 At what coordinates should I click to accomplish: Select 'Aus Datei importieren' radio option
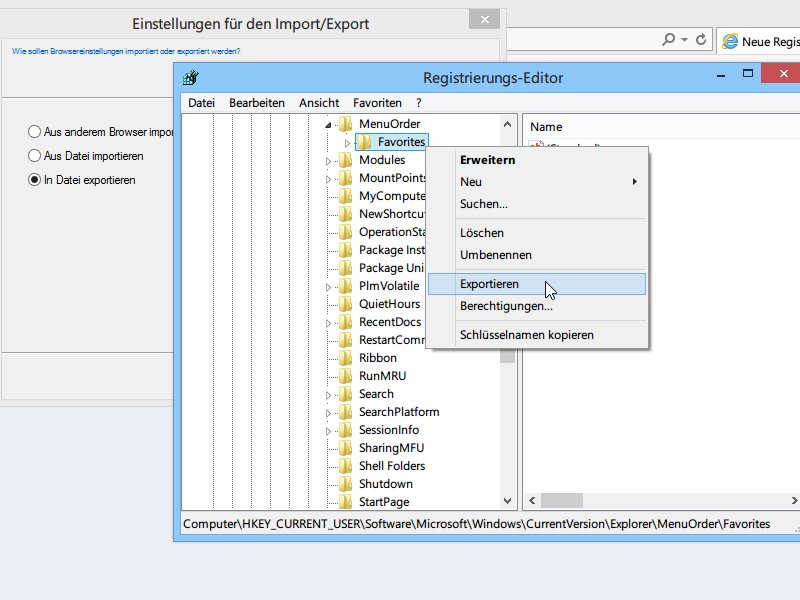coord(34,156)
